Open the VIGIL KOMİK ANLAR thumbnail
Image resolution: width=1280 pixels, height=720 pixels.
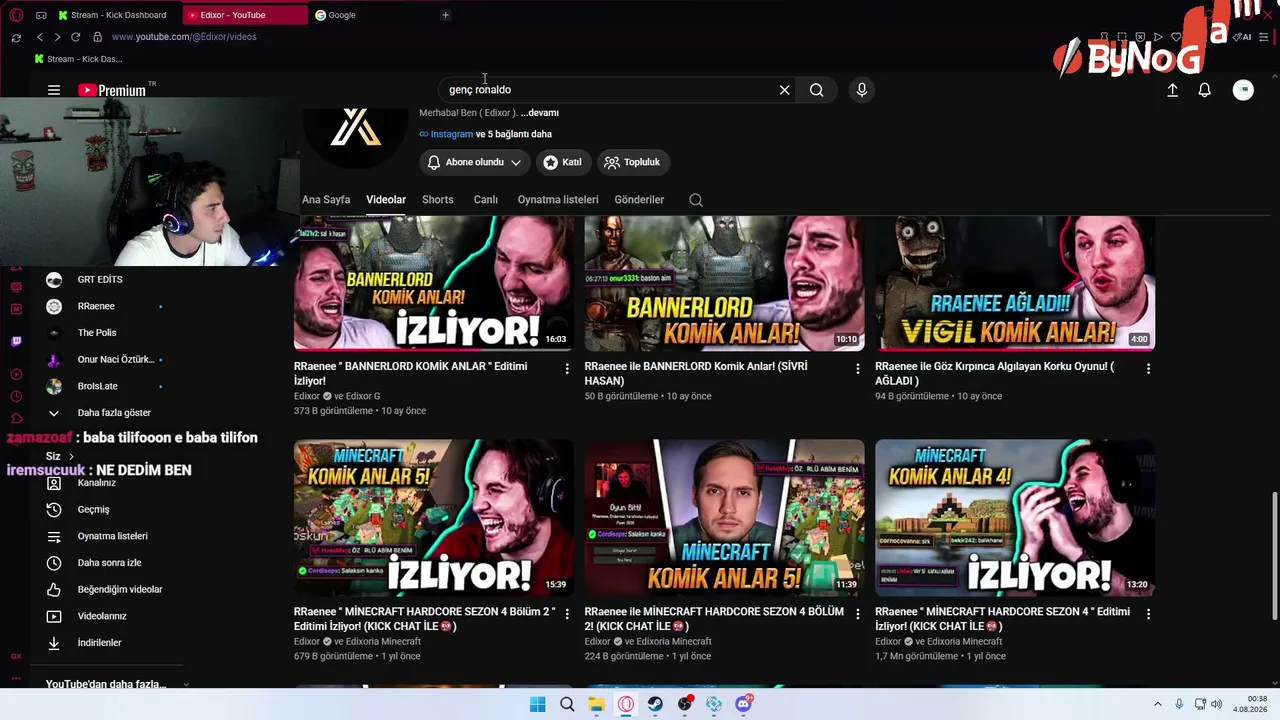pos(1015,283)
